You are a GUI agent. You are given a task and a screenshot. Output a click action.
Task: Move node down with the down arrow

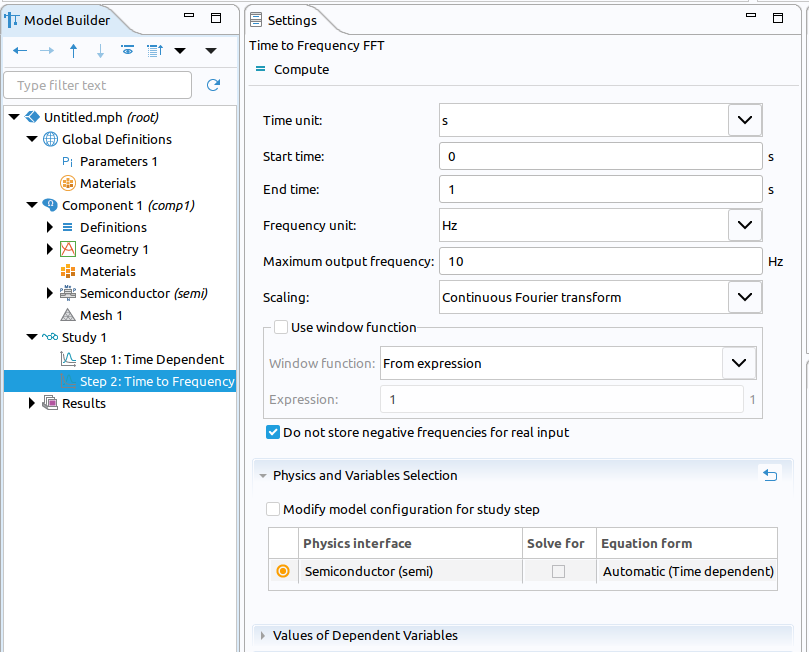pos(100,51)
